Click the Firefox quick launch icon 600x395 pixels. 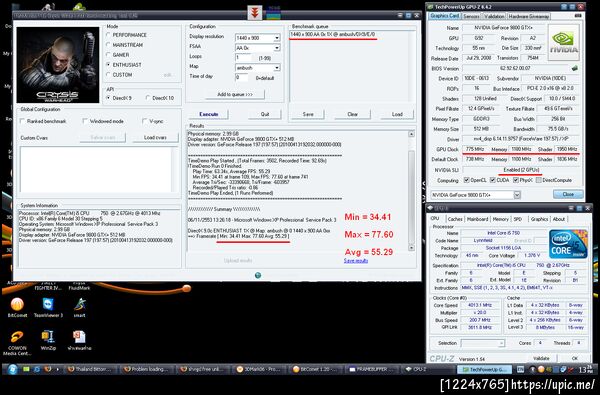click(47, 370)
